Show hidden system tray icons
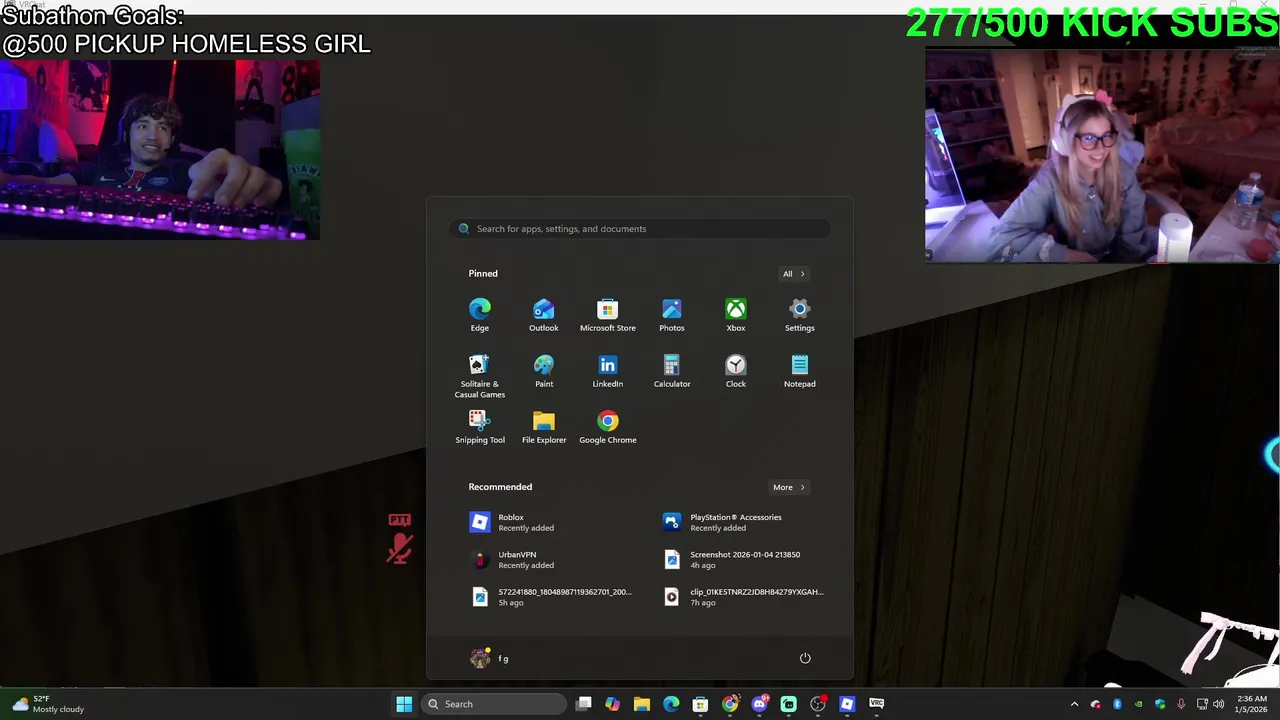 click(x=1075, y=704)
